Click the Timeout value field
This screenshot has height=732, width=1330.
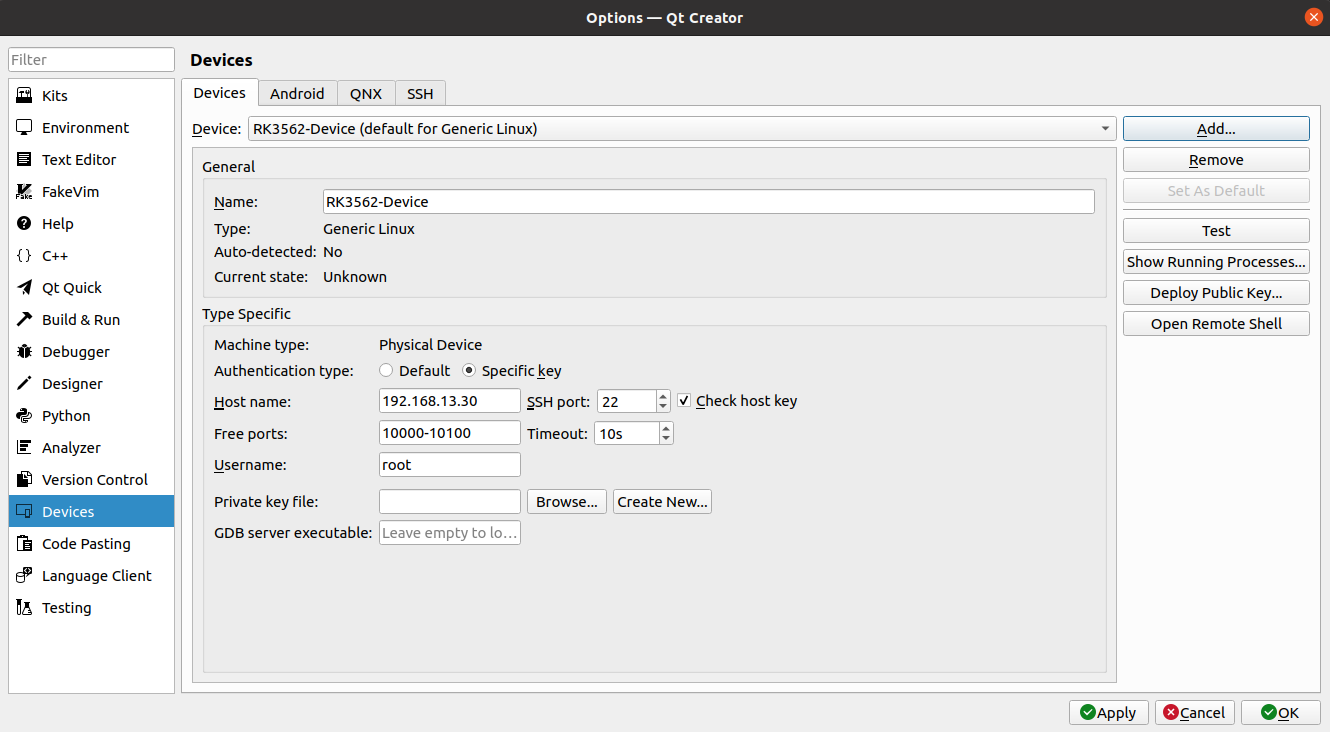point(627,434)
